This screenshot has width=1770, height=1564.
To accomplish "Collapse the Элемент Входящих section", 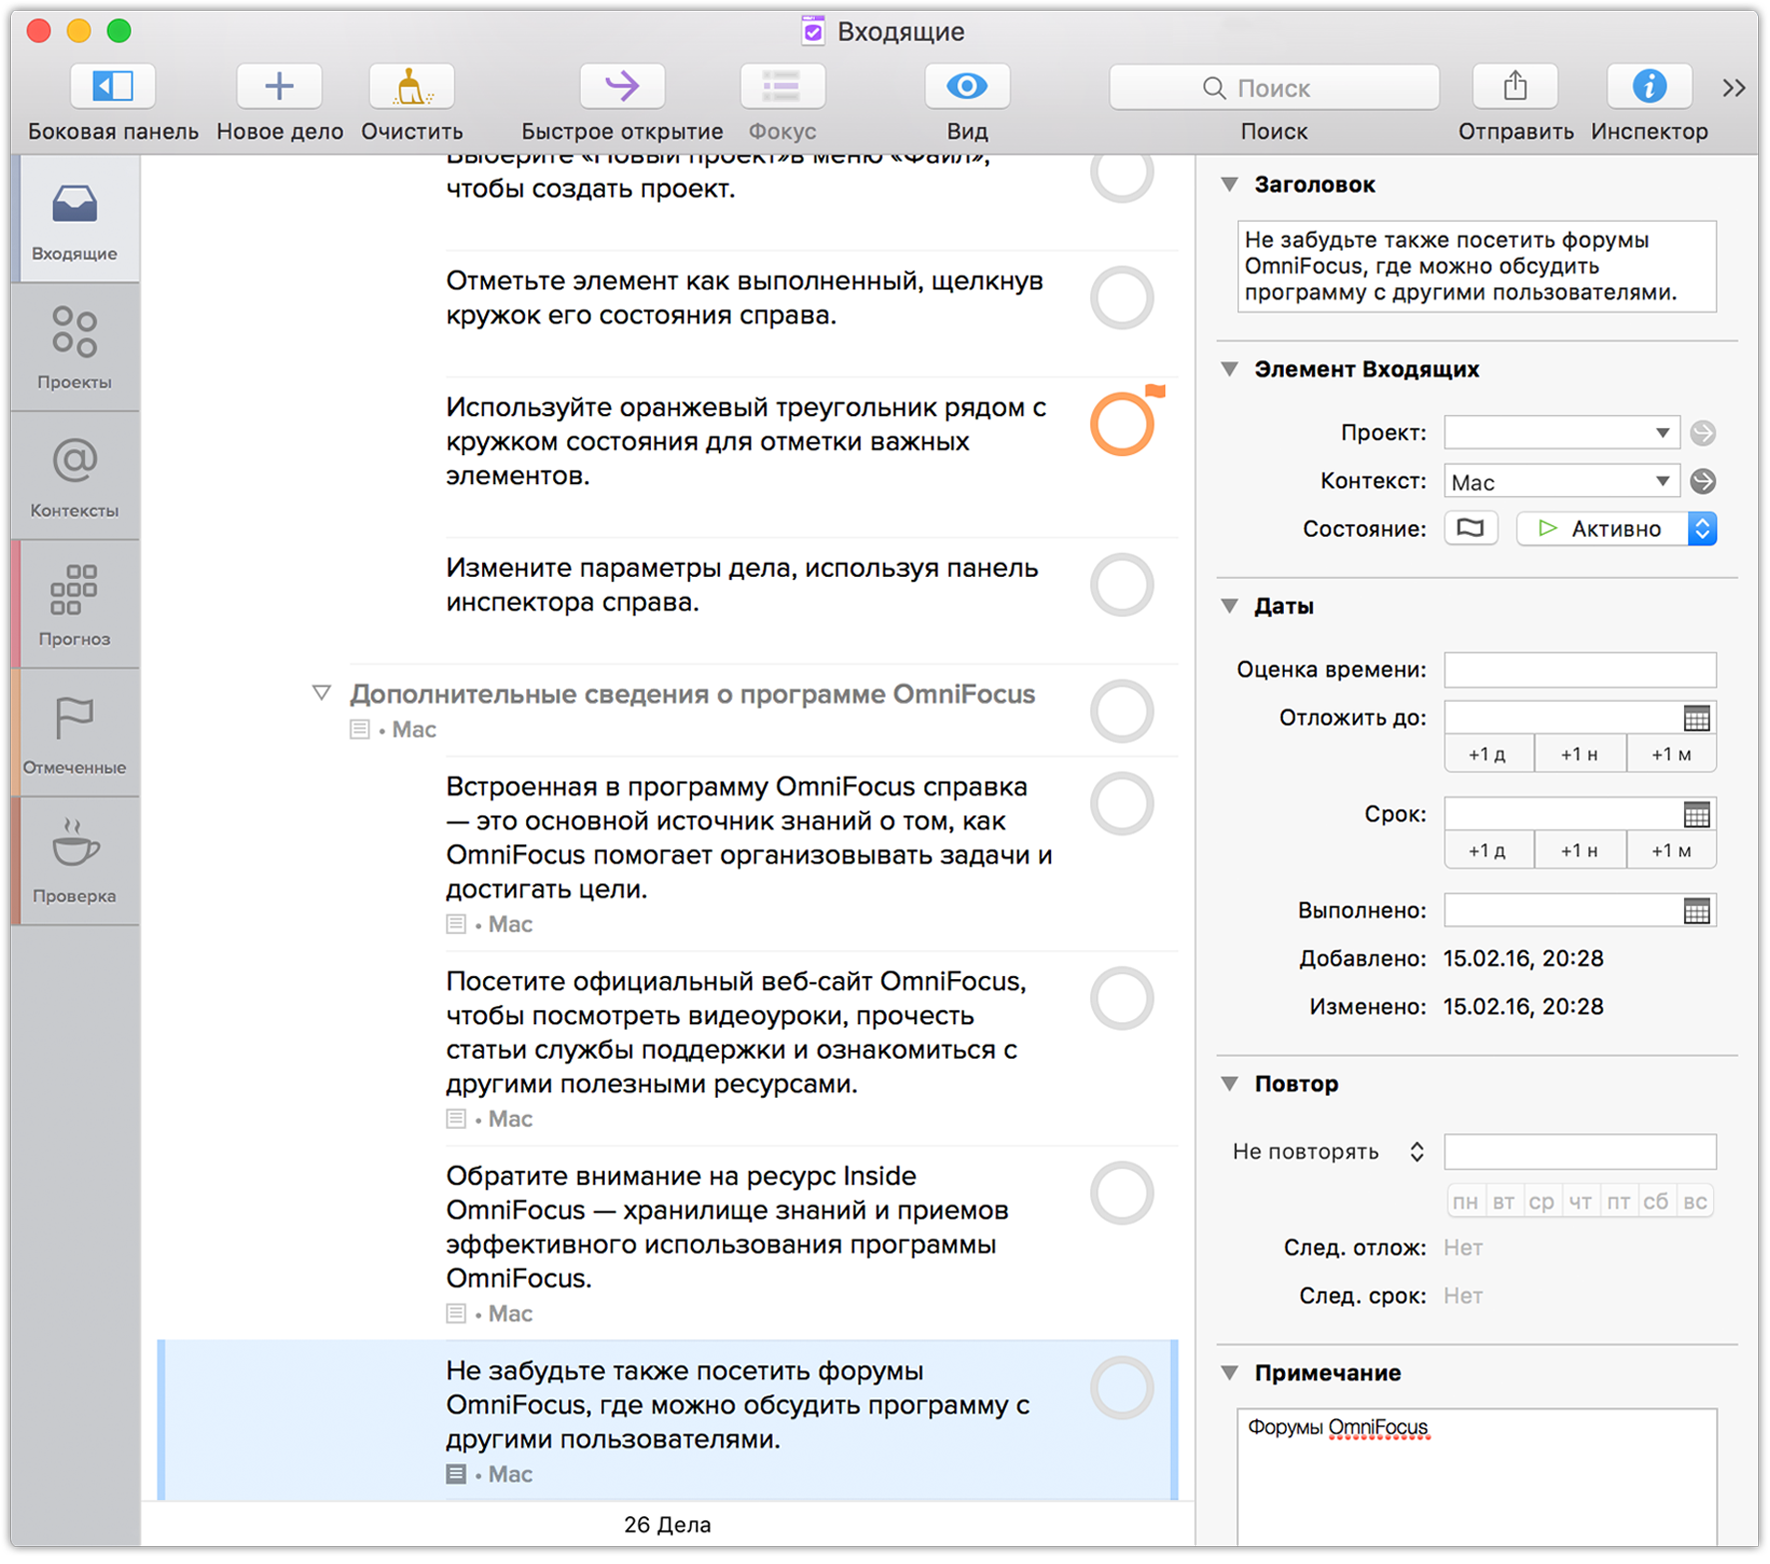I will click(x=1230, y=369).
